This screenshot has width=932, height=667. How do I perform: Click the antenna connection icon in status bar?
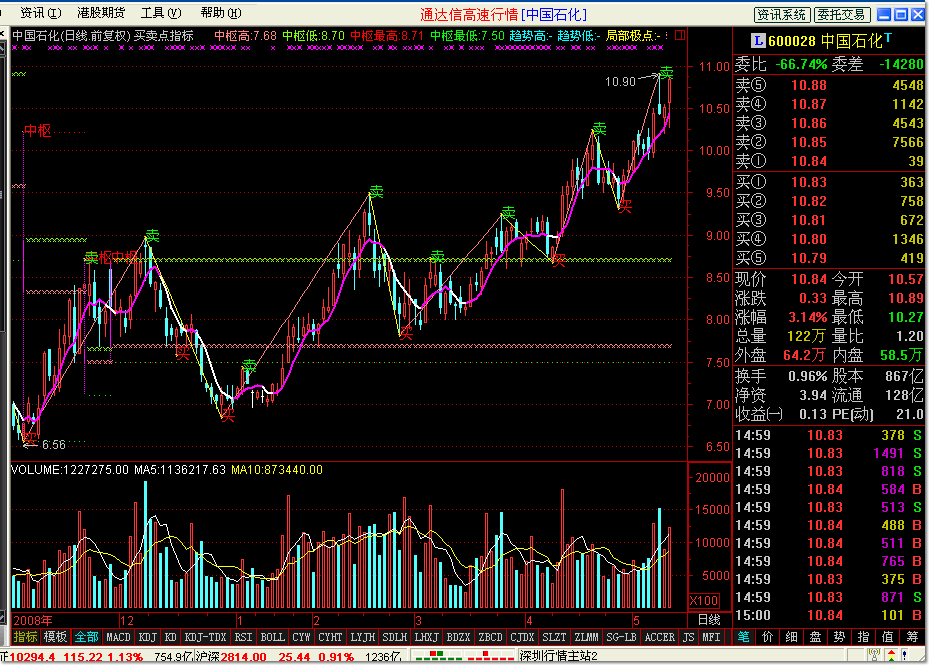click(x=873, y=656)
